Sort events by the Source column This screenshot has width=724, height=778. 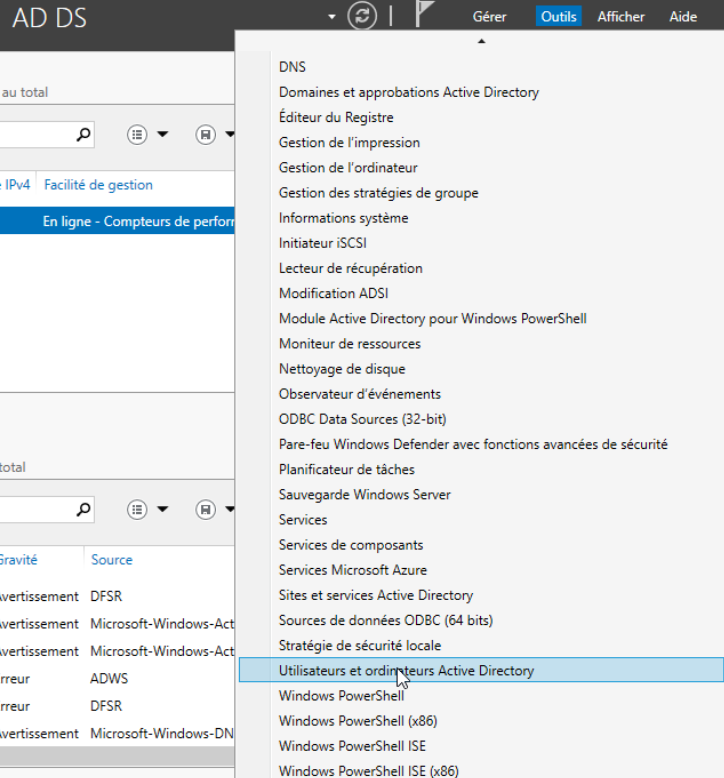coord(112,560)
